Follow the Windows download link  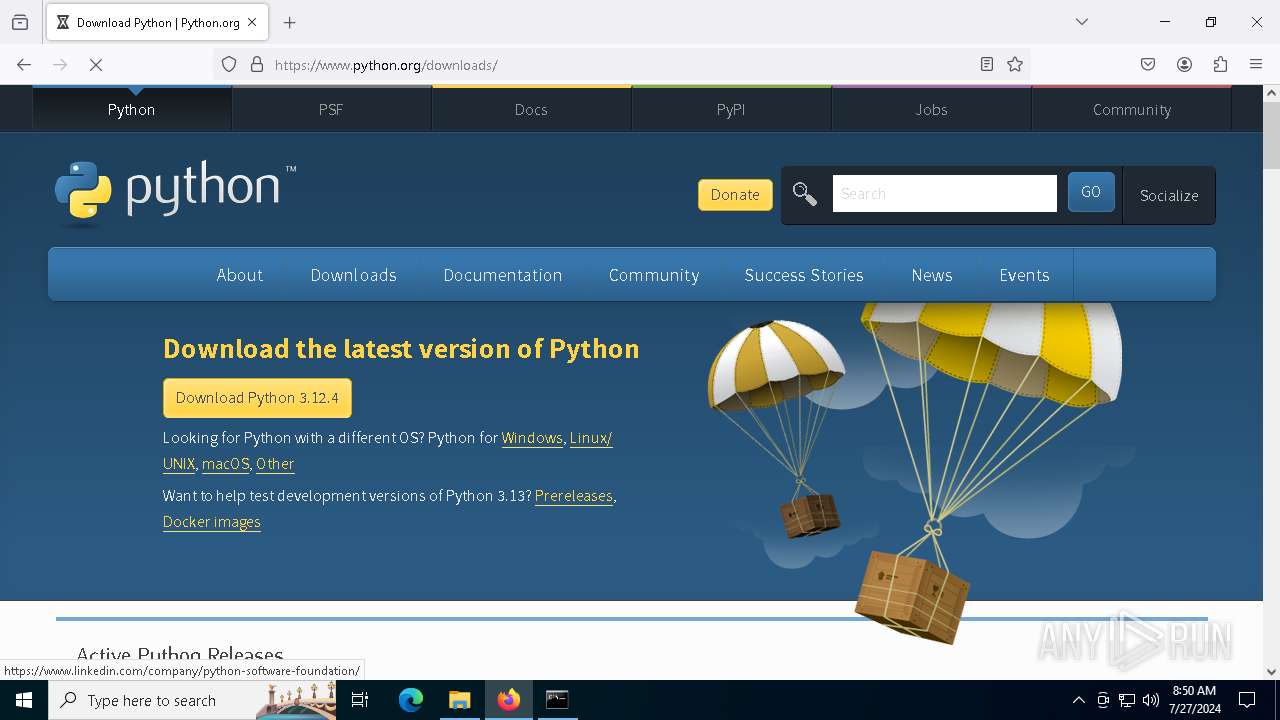(532, 438)
